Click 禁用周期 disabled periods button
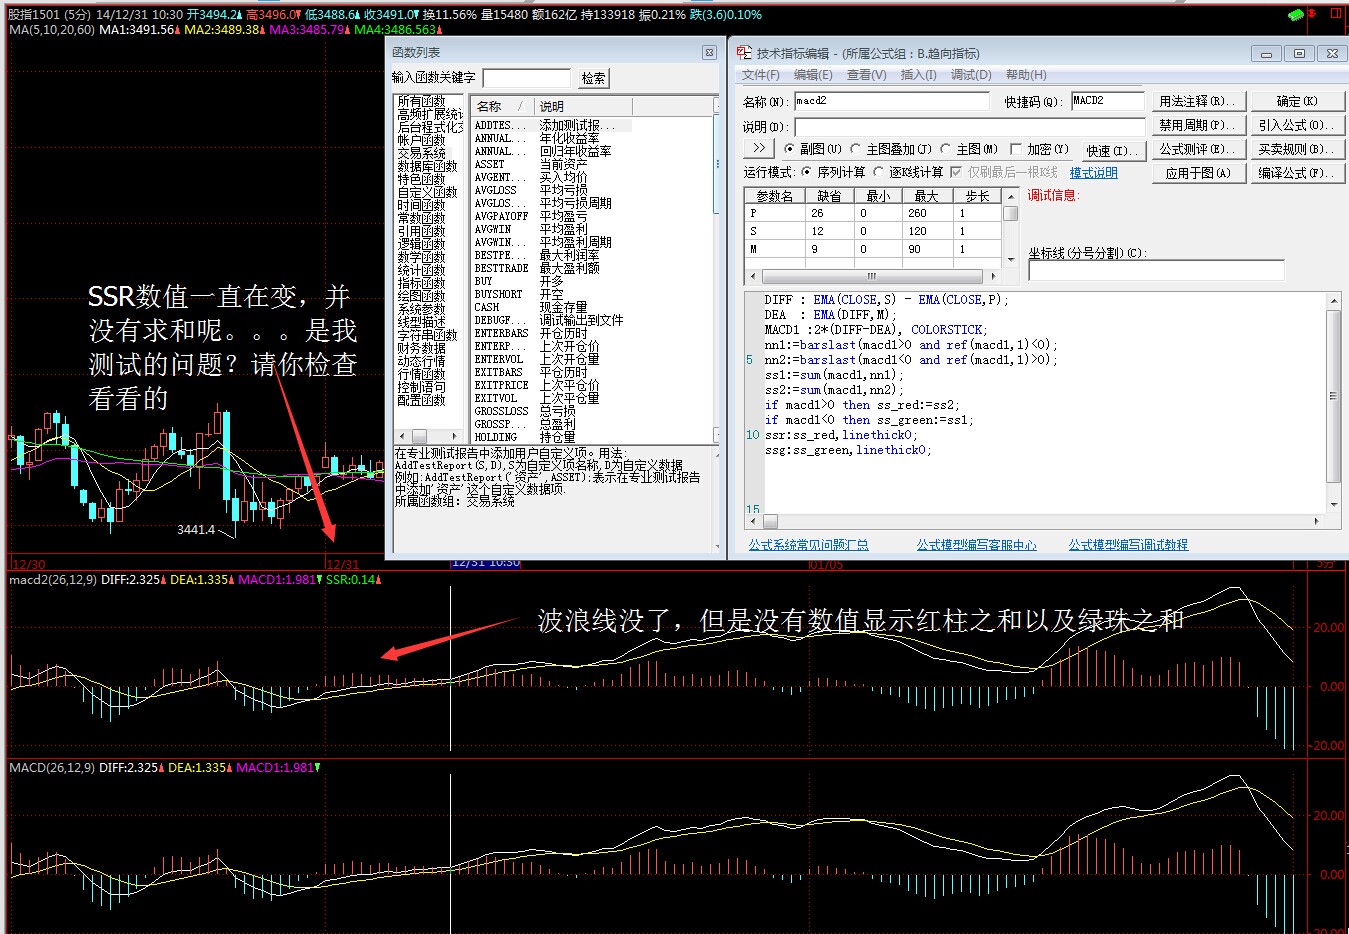1349x934 pixels. tap(1198, 125)
